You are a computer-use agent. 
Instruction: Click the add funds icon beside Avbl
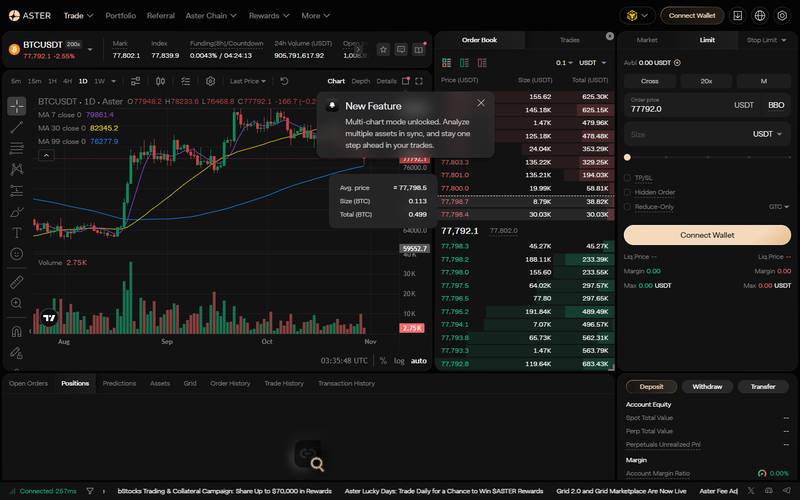(x=677, y=63)
